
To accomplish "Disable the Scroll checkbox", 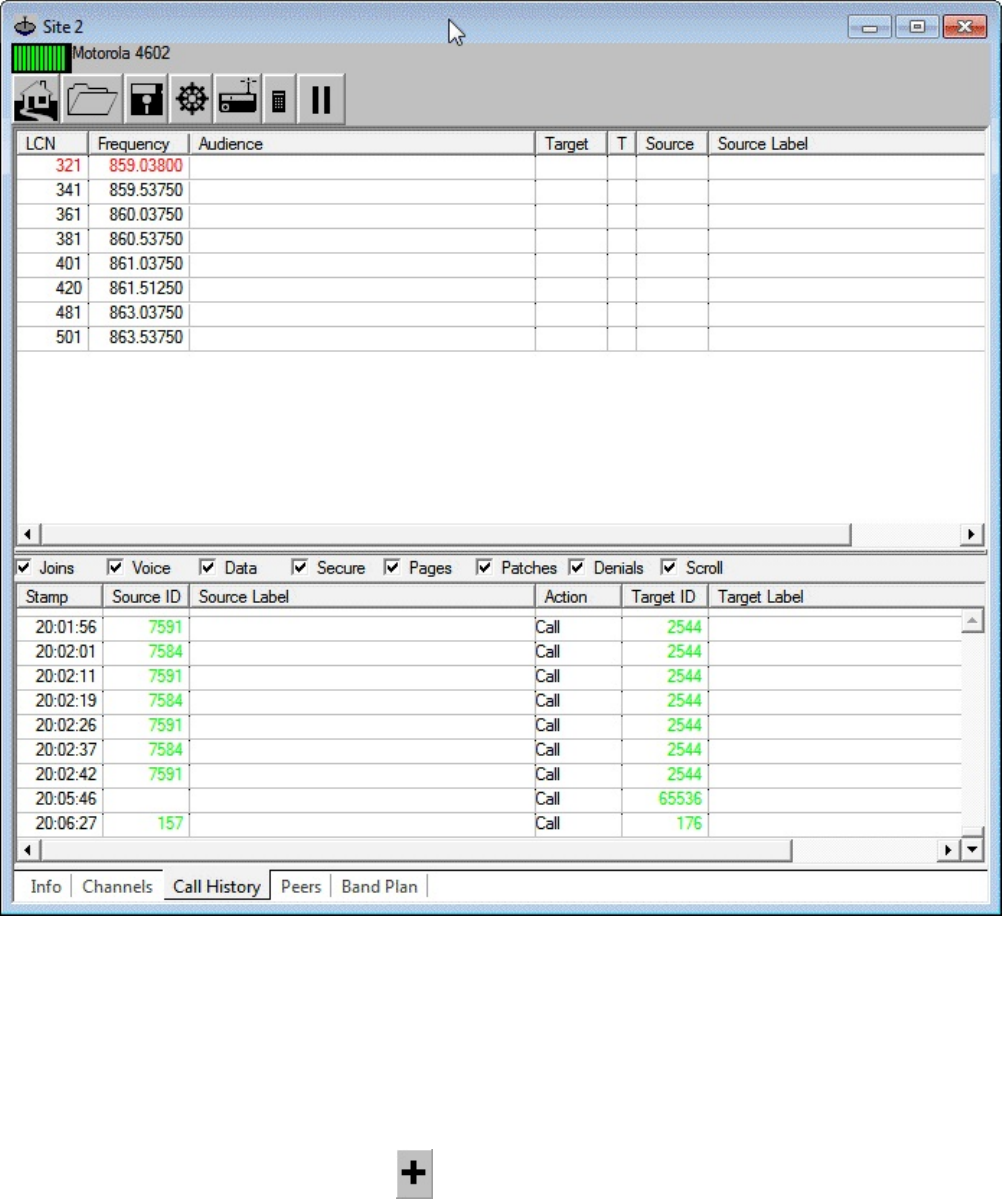I will click(669, 567).
